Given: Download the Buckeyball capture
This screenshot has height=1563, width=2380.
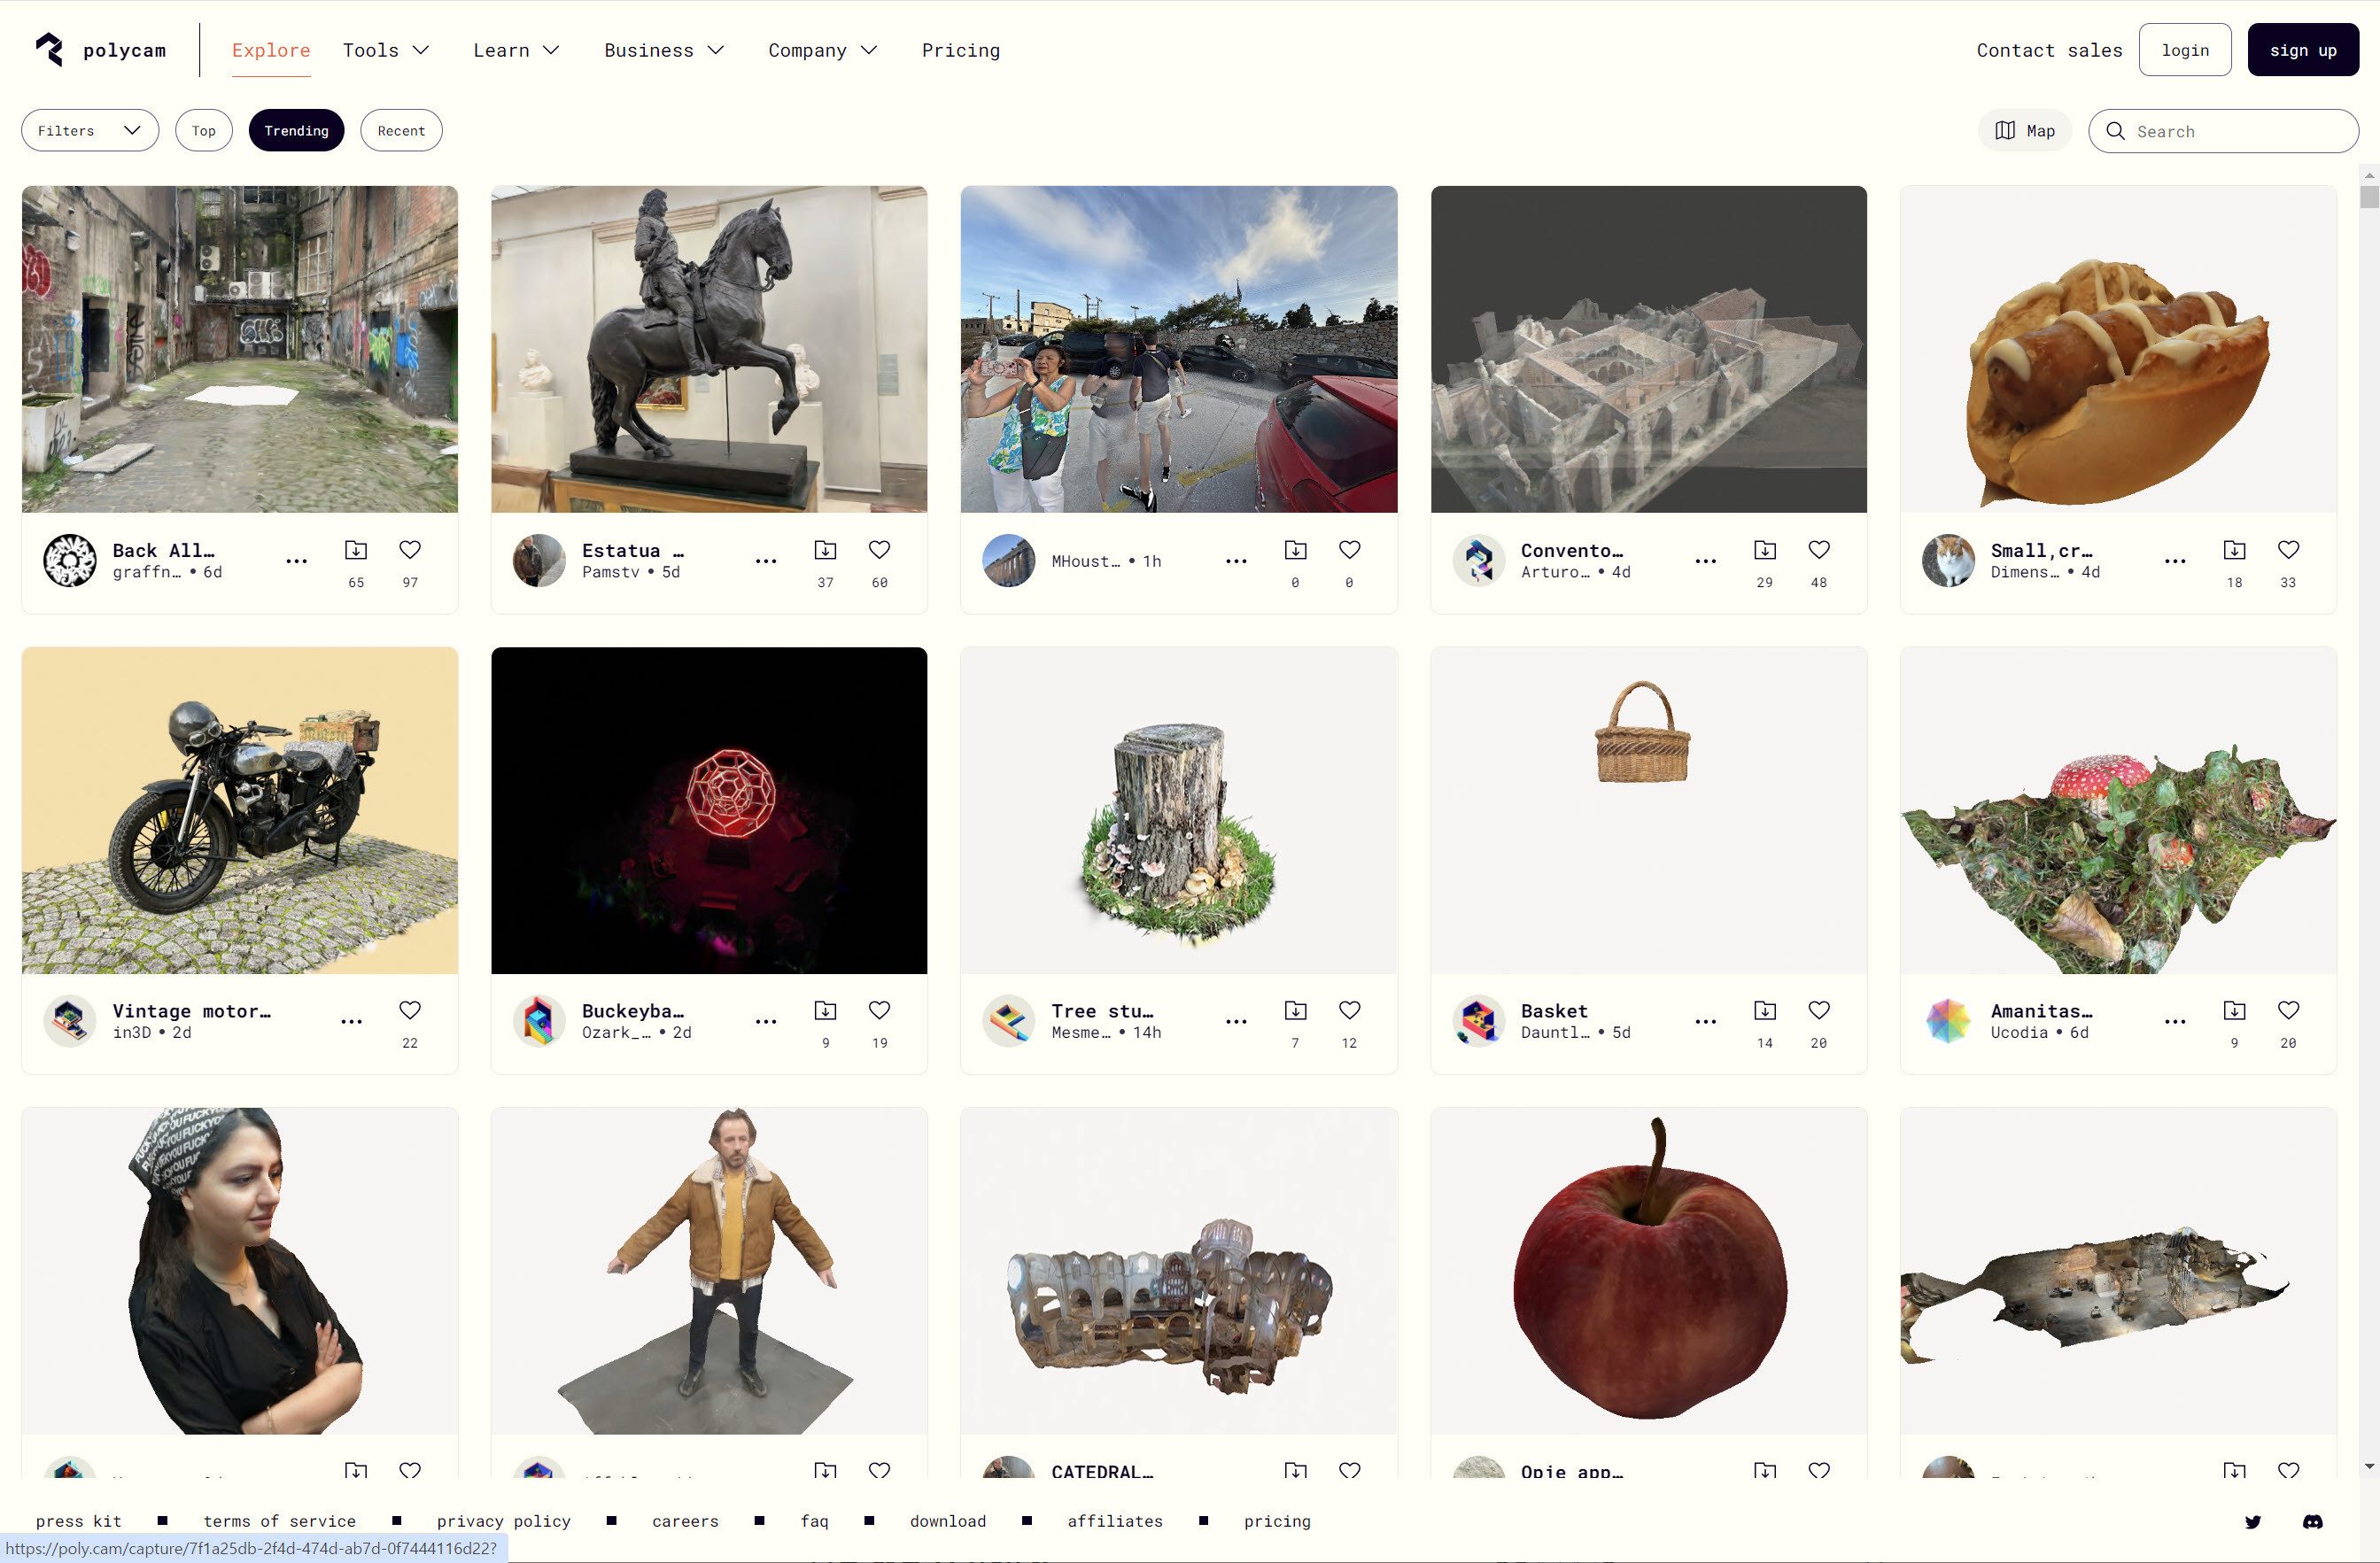Looking at the screenshot, I should click(825, 1010).
